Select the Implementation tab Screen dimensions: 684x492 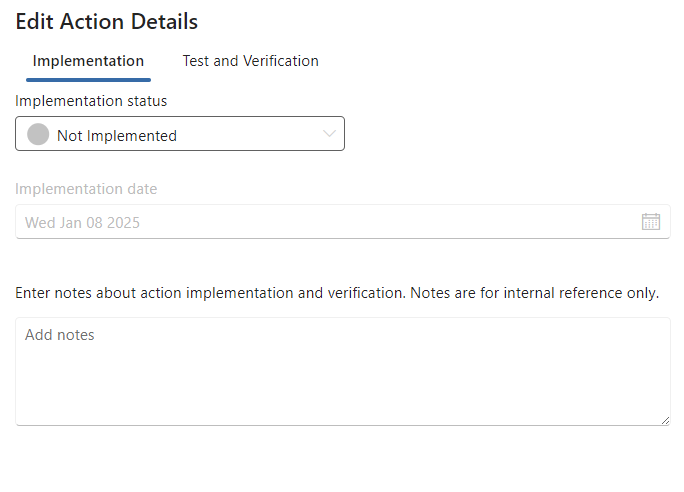tap(88, 61)
